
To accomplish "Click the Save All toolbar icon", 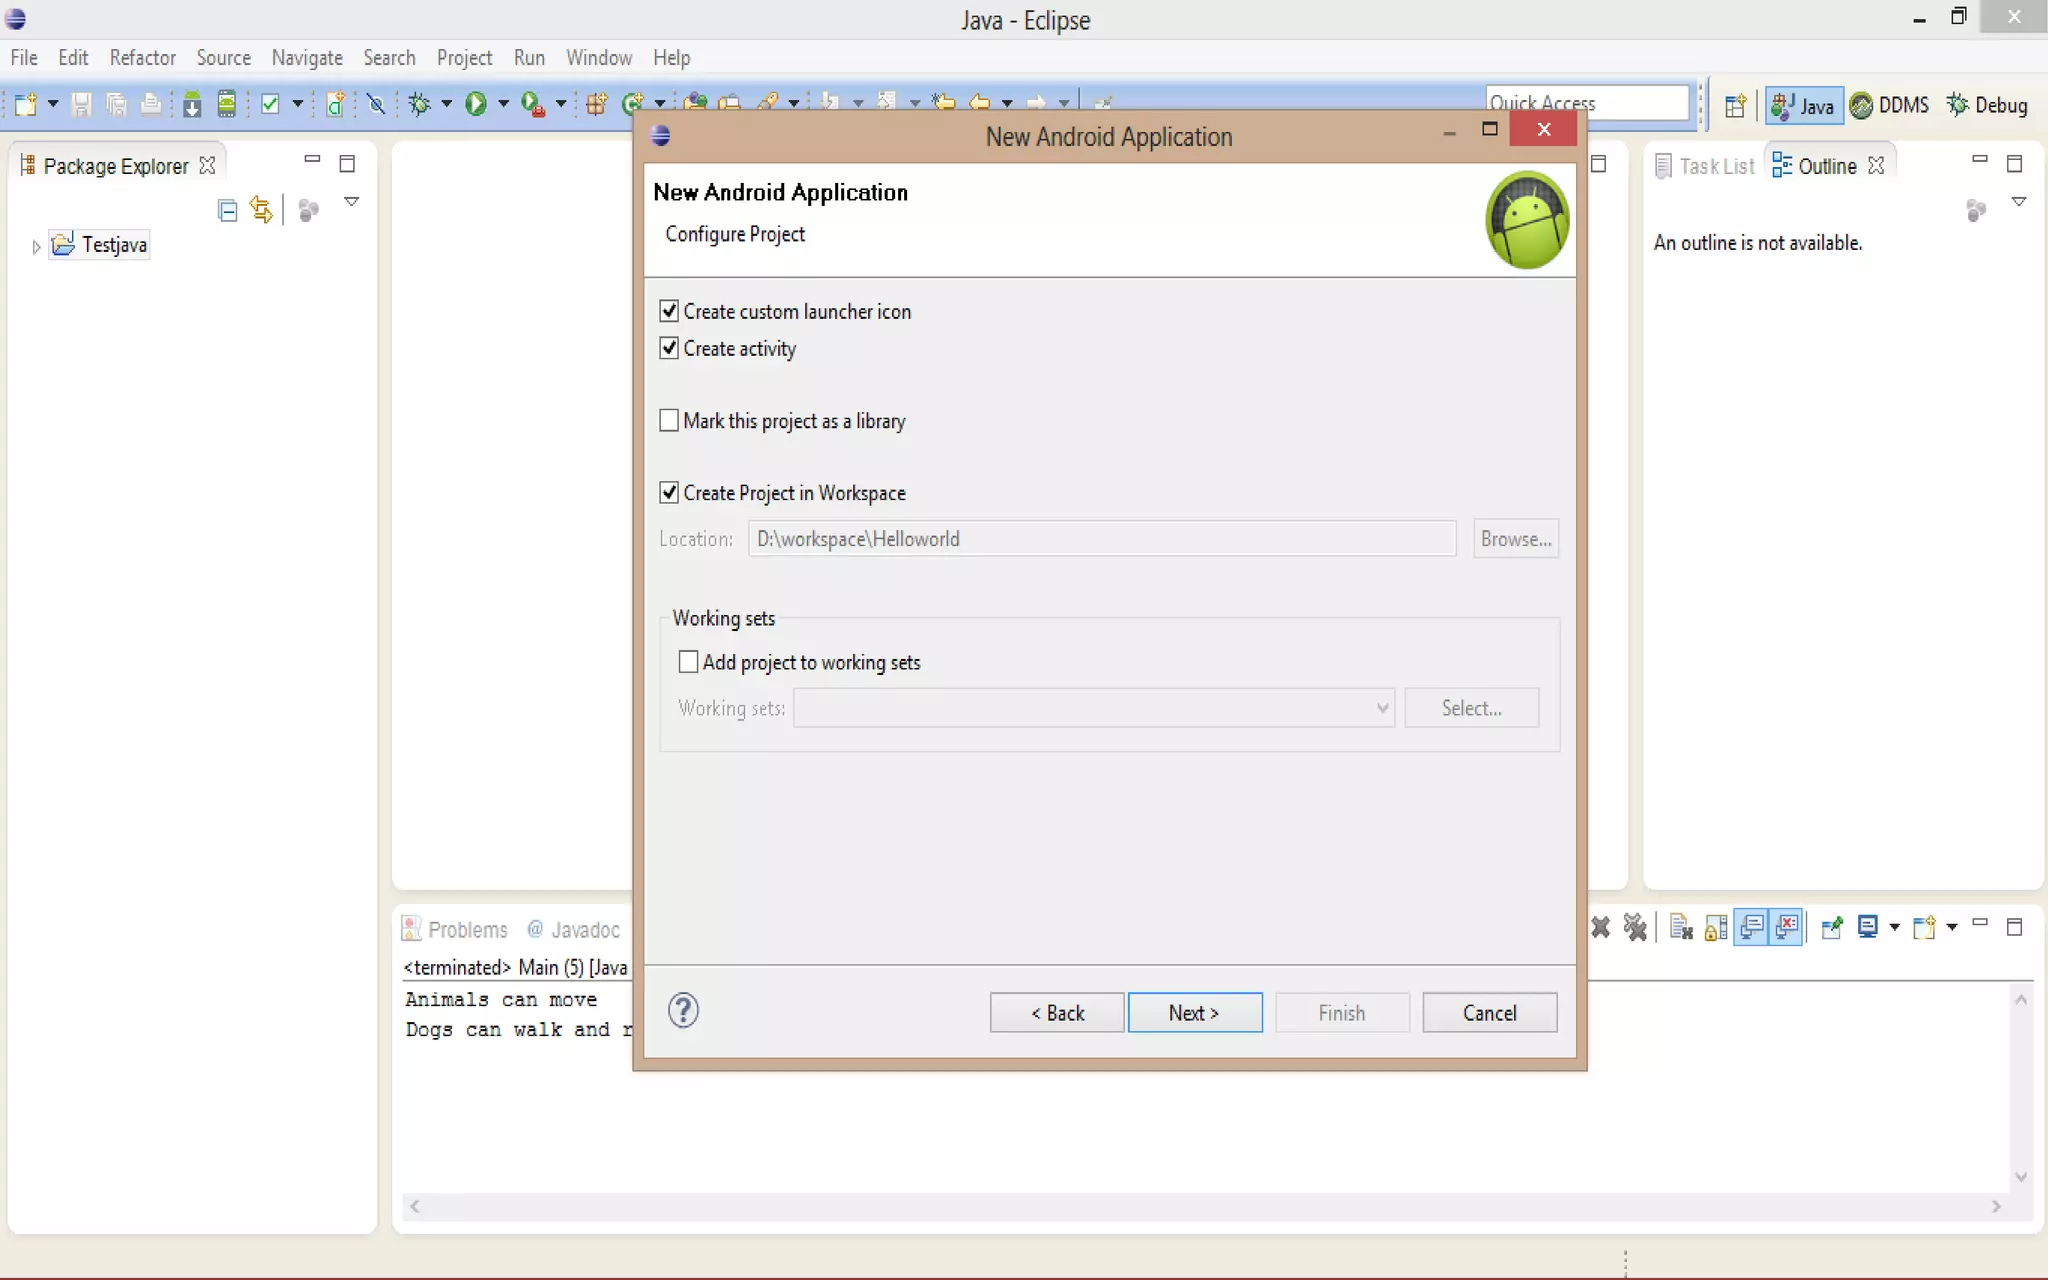I will tap(116, 104).
